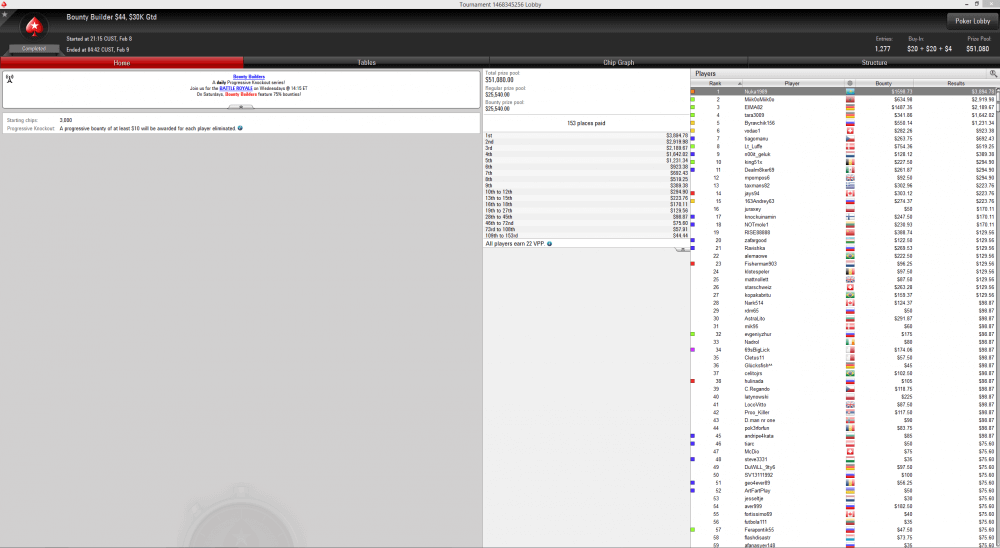Open the Bounty Builders headline link
This screenshot has width=1000, height=548.
pos(248,76)
